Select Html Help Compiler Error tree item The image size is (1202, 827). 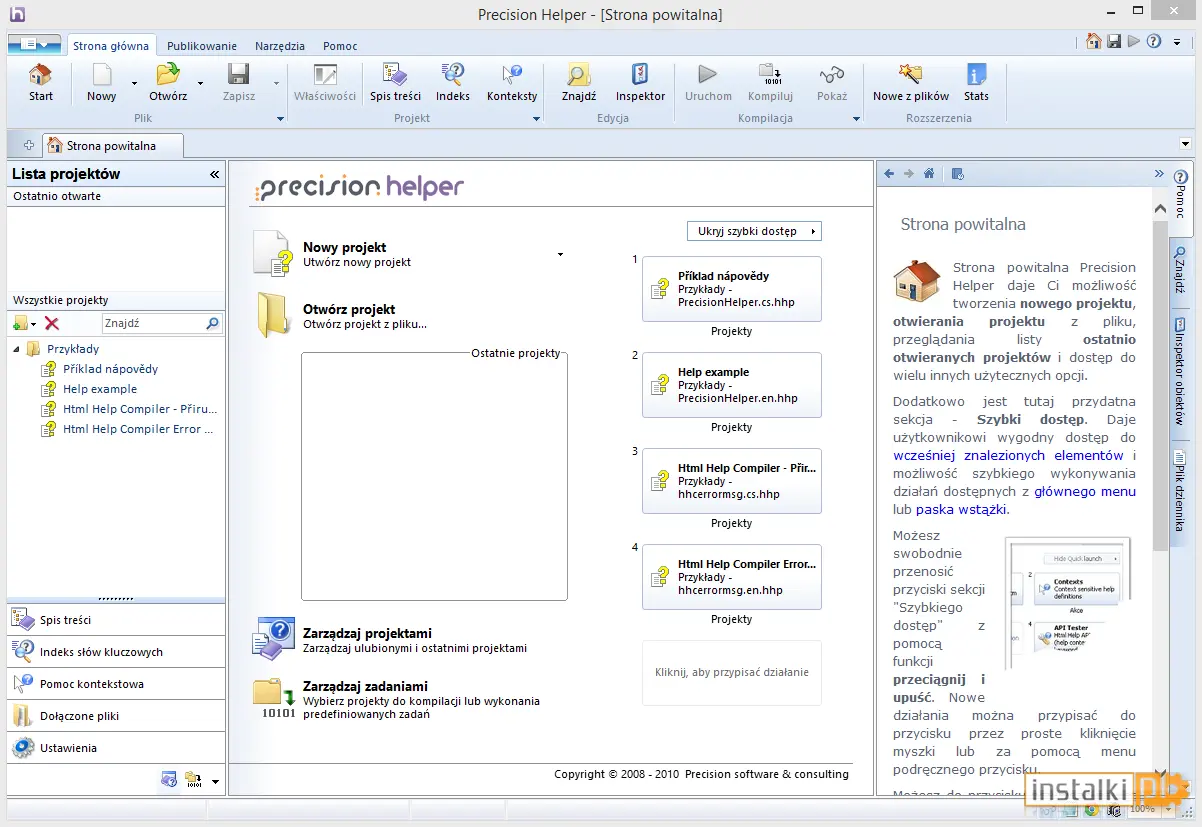pos(138,429)
